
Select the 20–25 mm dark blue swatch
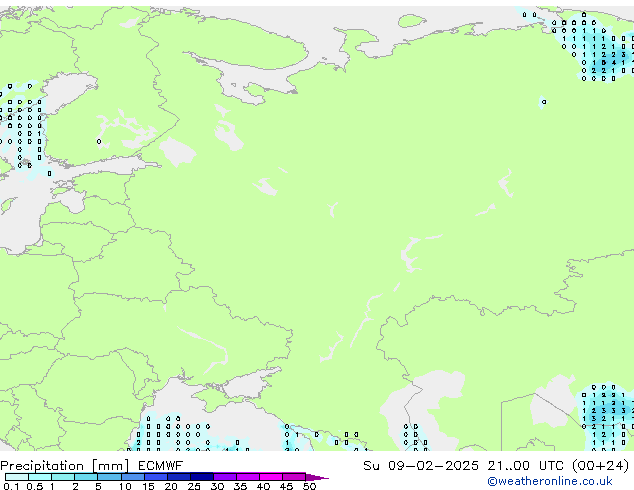[178, 477]
